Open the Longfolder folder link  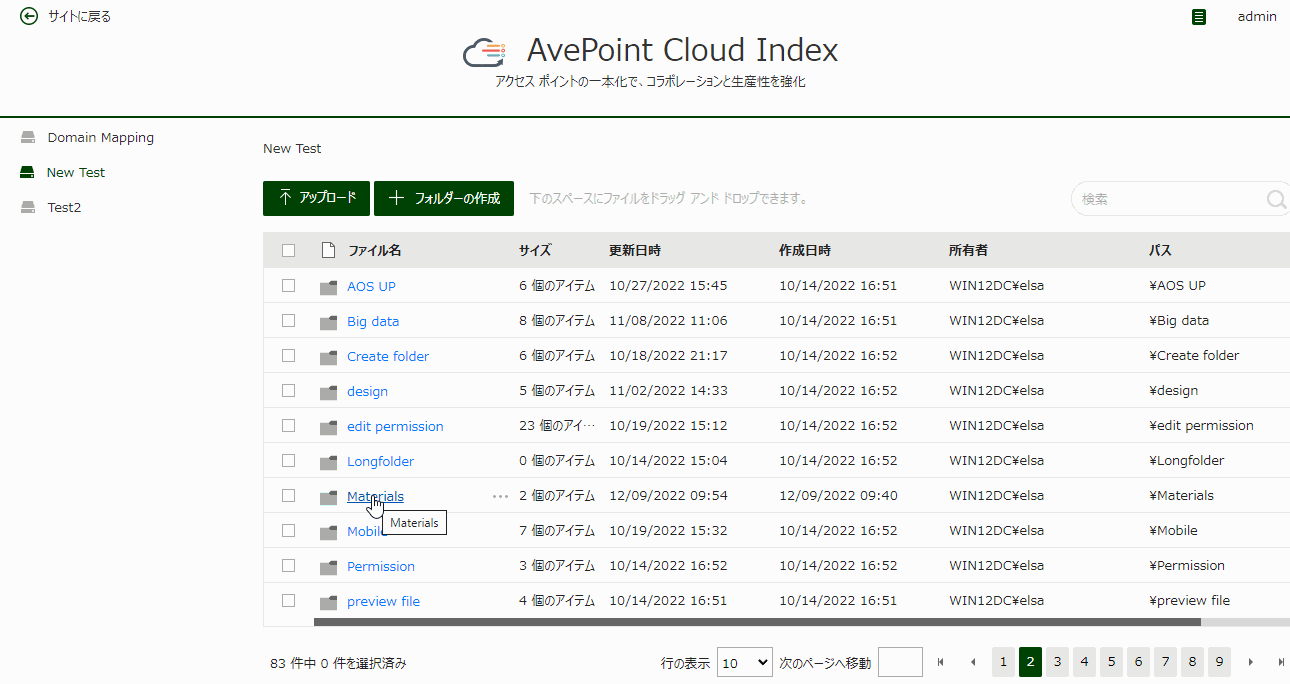coord(380,461)
